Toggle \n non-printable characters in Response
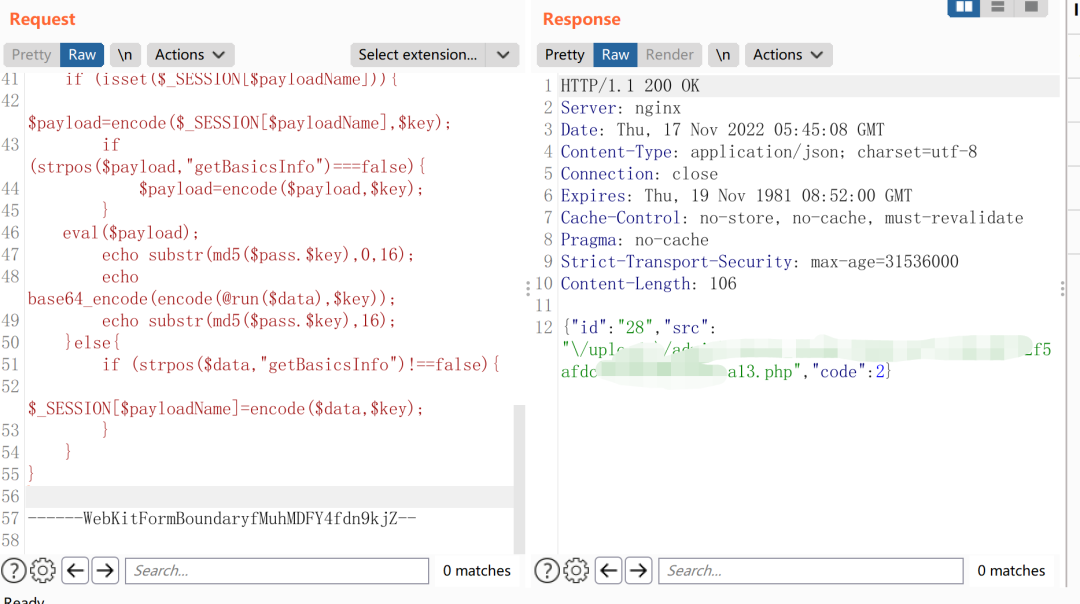 [x=723, y=54]
